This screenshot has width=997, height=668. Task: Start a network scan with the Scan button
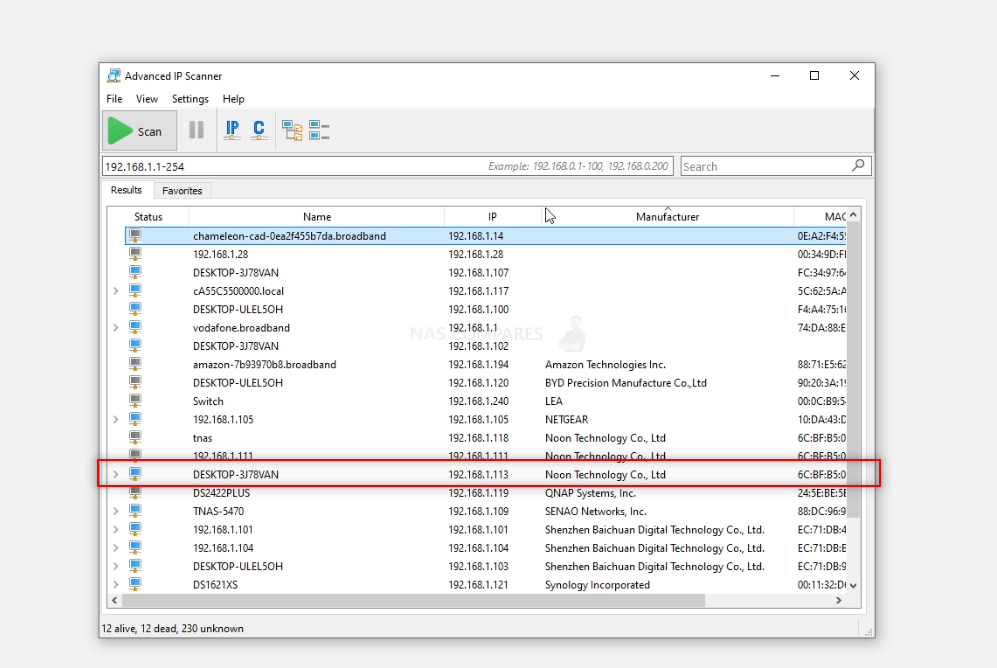140,131
